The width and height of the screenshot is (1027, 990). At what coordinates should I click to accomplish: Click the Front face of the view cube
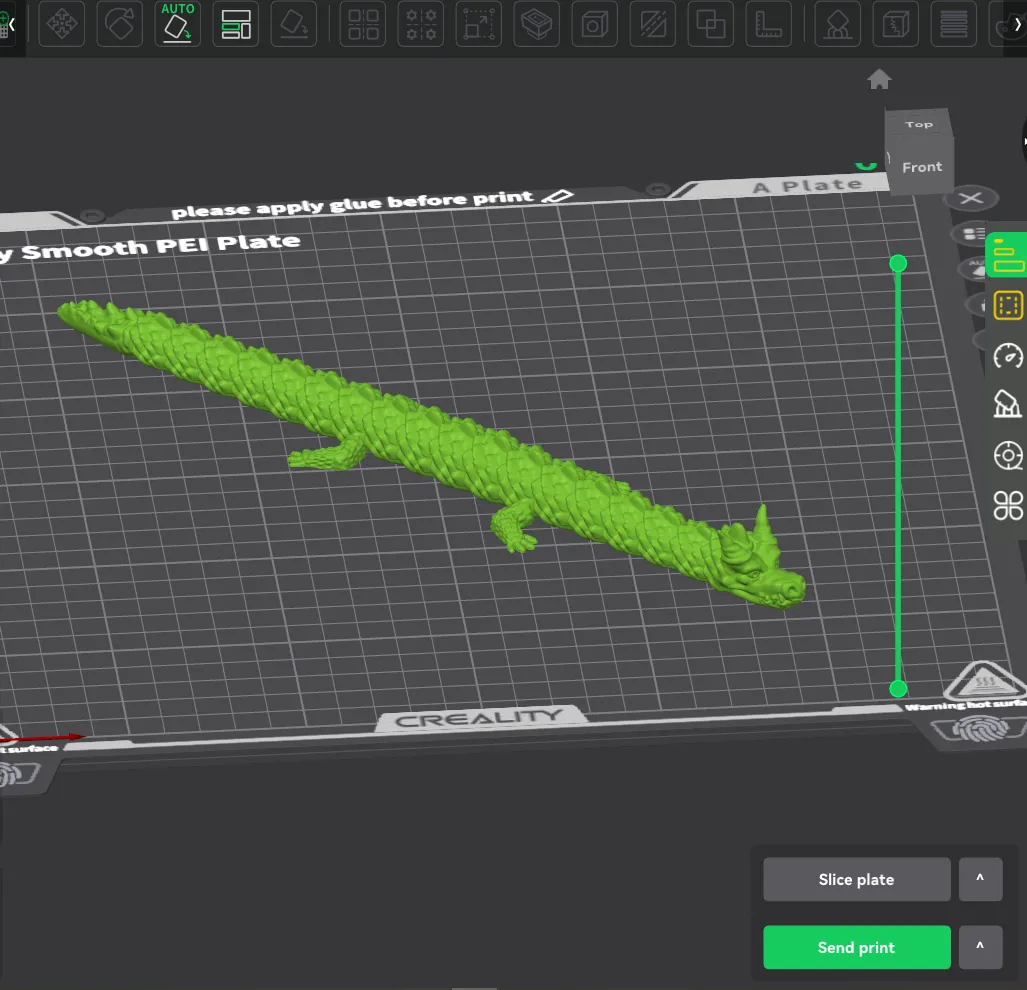[x=921, y=167]
